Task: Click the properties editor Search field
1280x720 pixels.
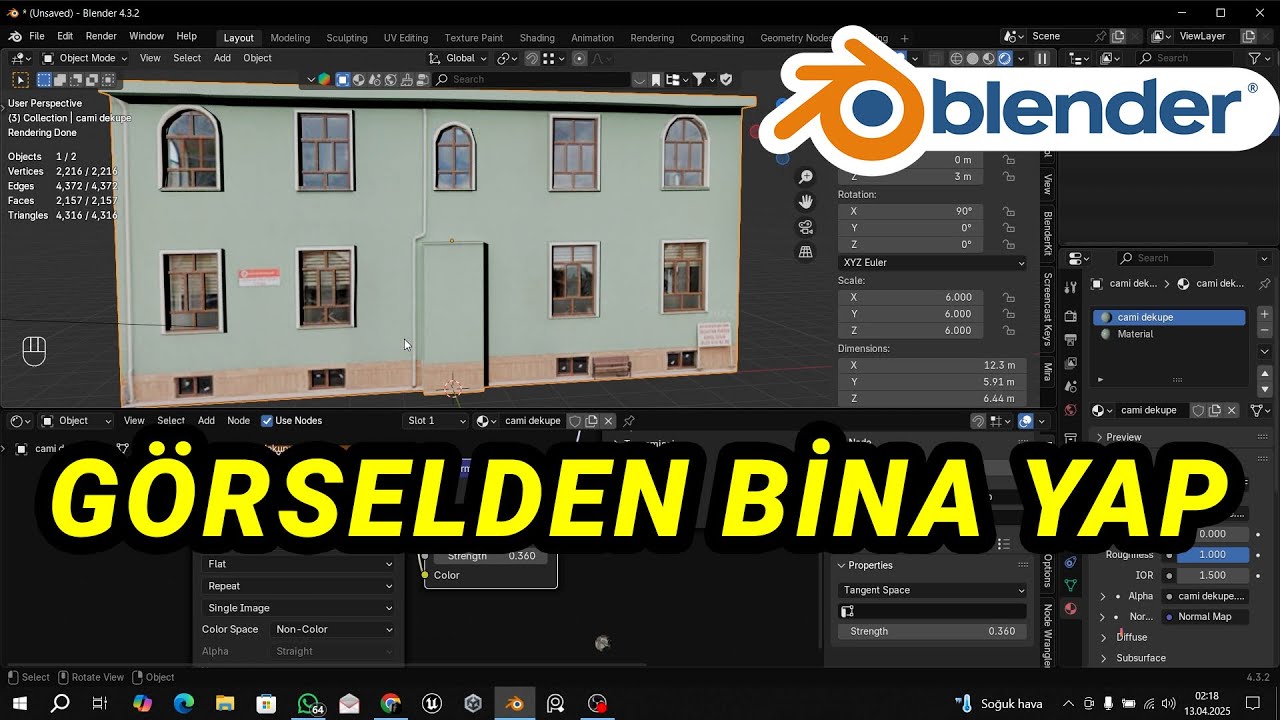Action: click(x=1168, y=258)
